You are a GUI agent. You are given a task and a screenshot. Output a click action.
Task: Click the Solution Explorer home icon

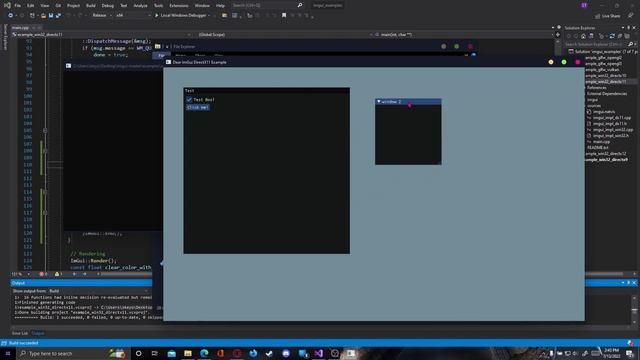click(583, 36)
